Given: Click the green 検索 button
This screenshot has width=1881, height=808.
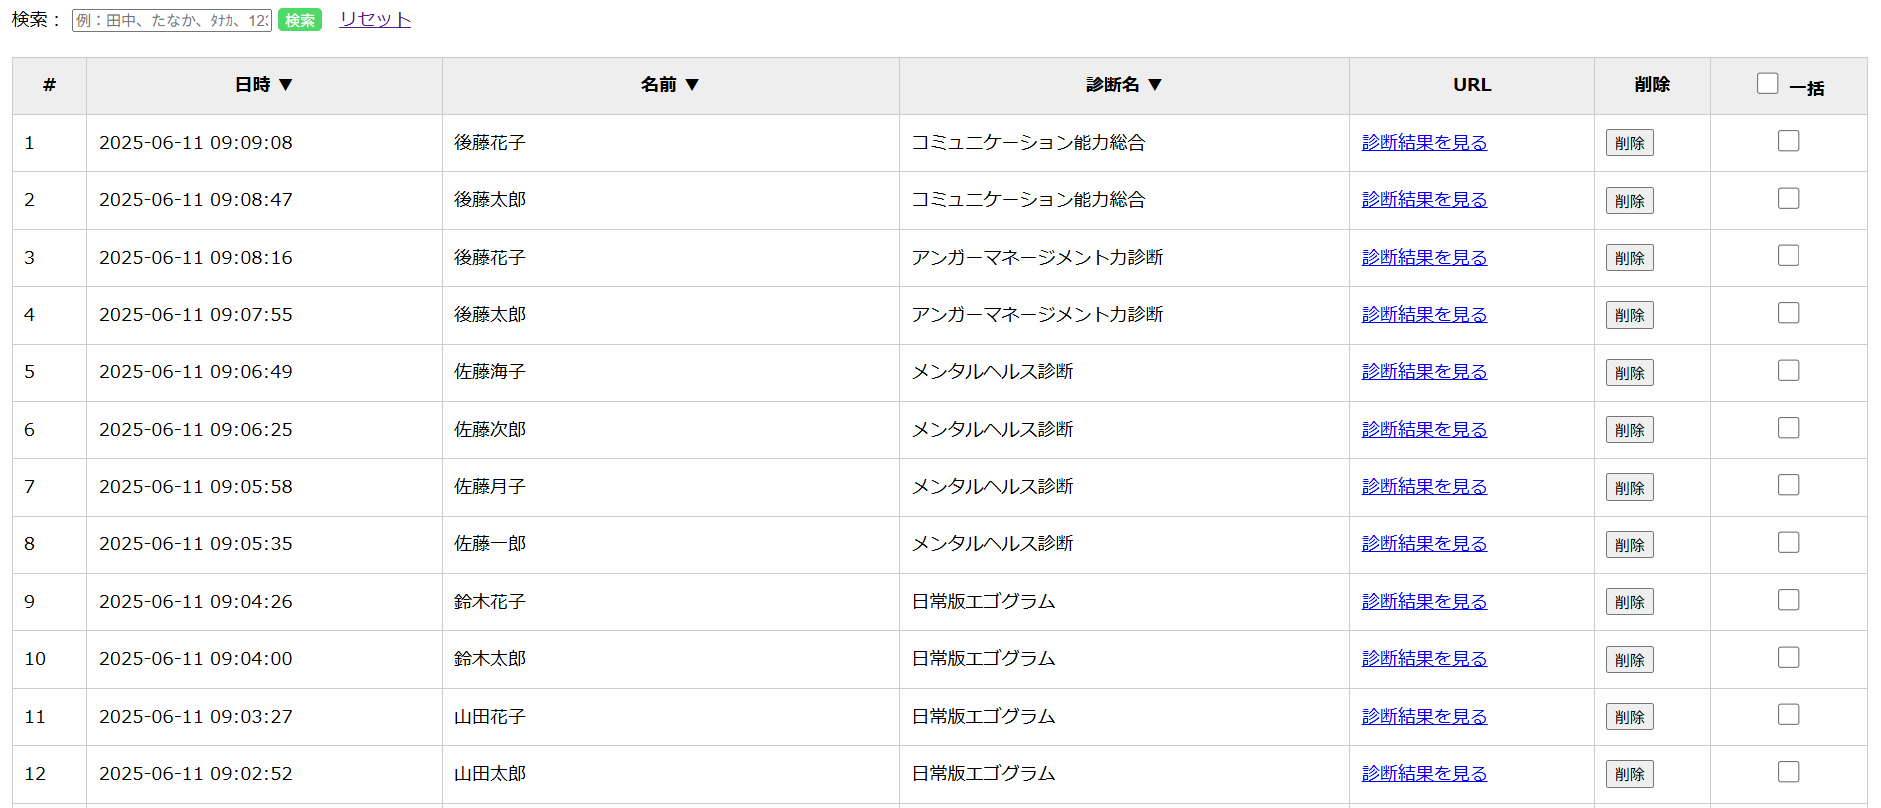Looking at the screenshot, I should (299, 20).
